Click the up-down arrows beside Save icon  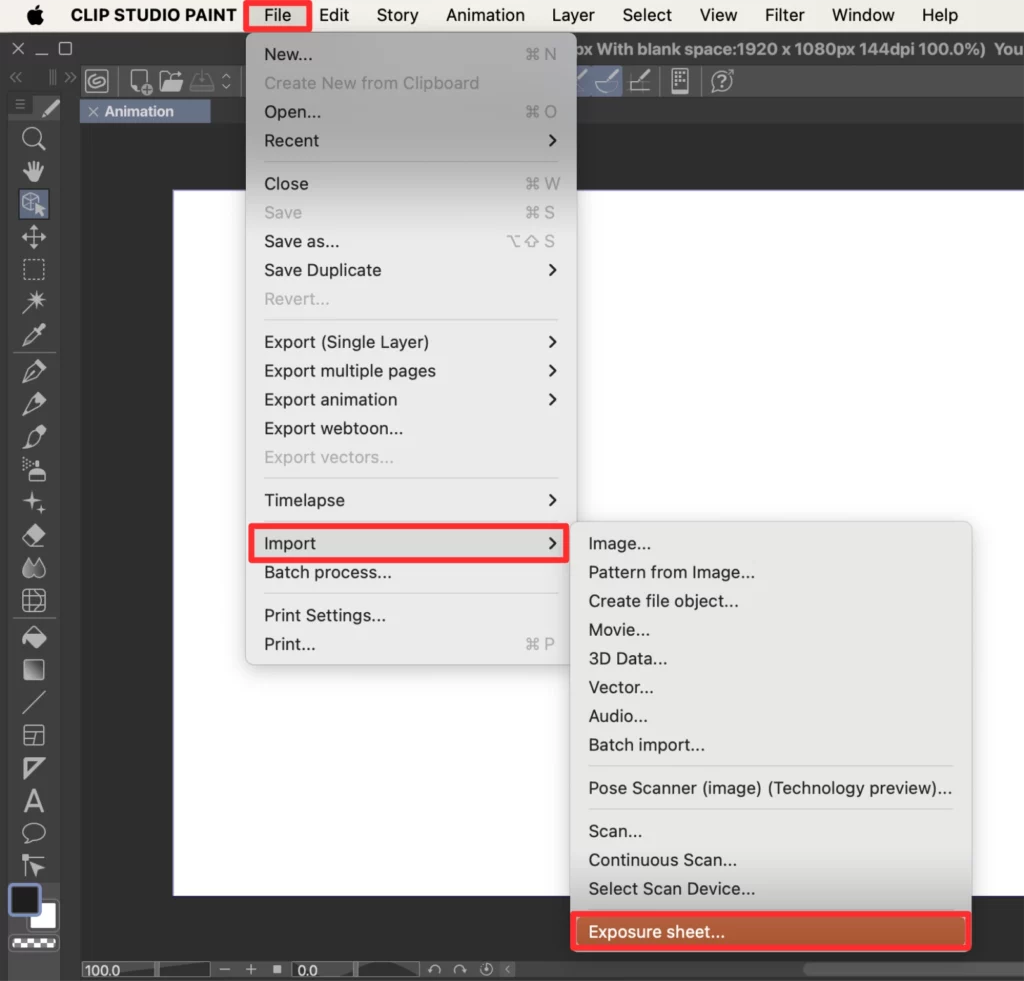click(x=226, y=81)
